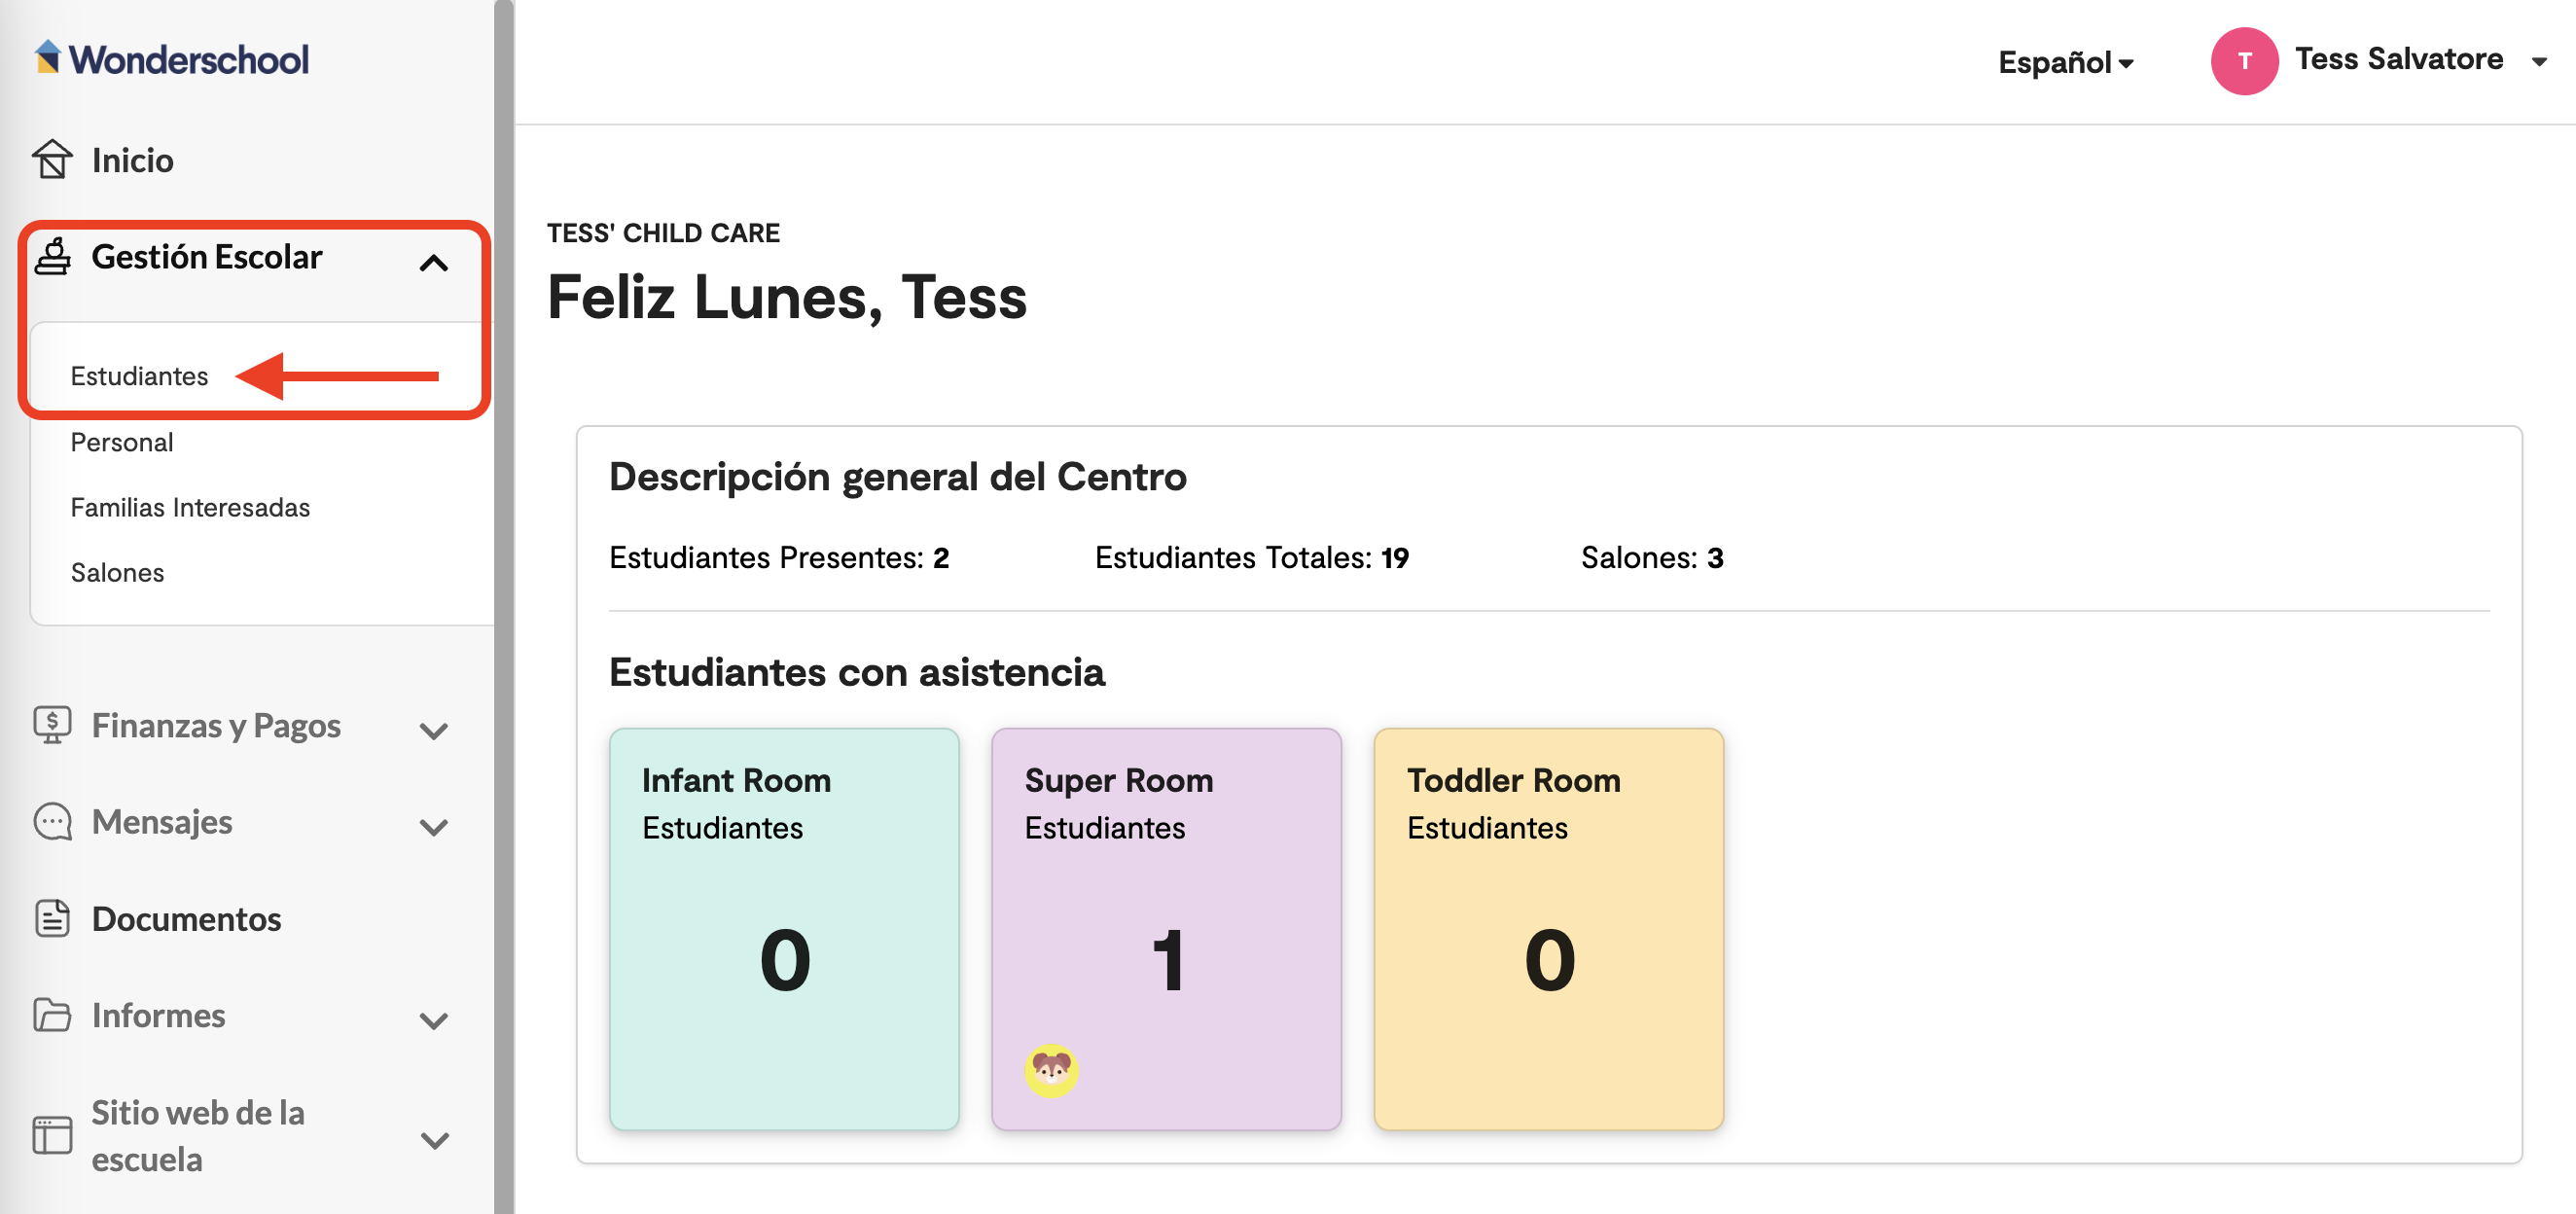The width and height of the screenshot is (2576, 1214).
Task: Click the Documentos file icon
Action: tap(52, 918)
